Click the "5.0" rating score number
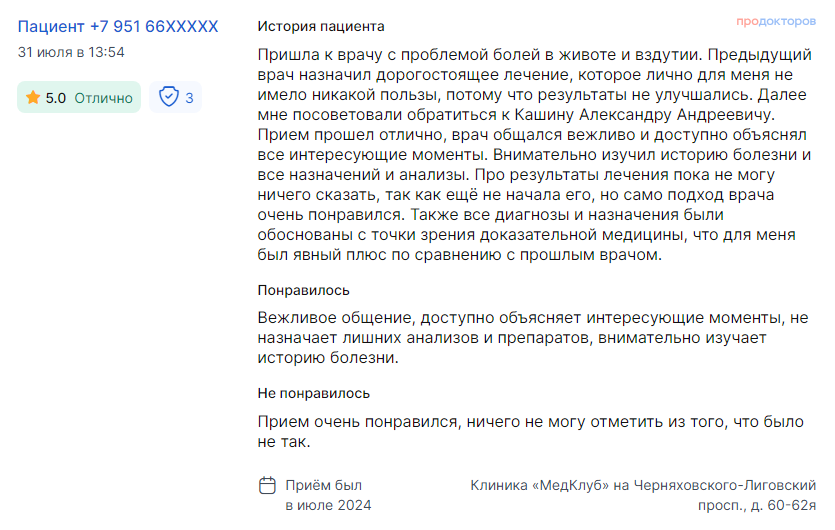The width and height of the screenshot is (835, 530). coord(56,98)
